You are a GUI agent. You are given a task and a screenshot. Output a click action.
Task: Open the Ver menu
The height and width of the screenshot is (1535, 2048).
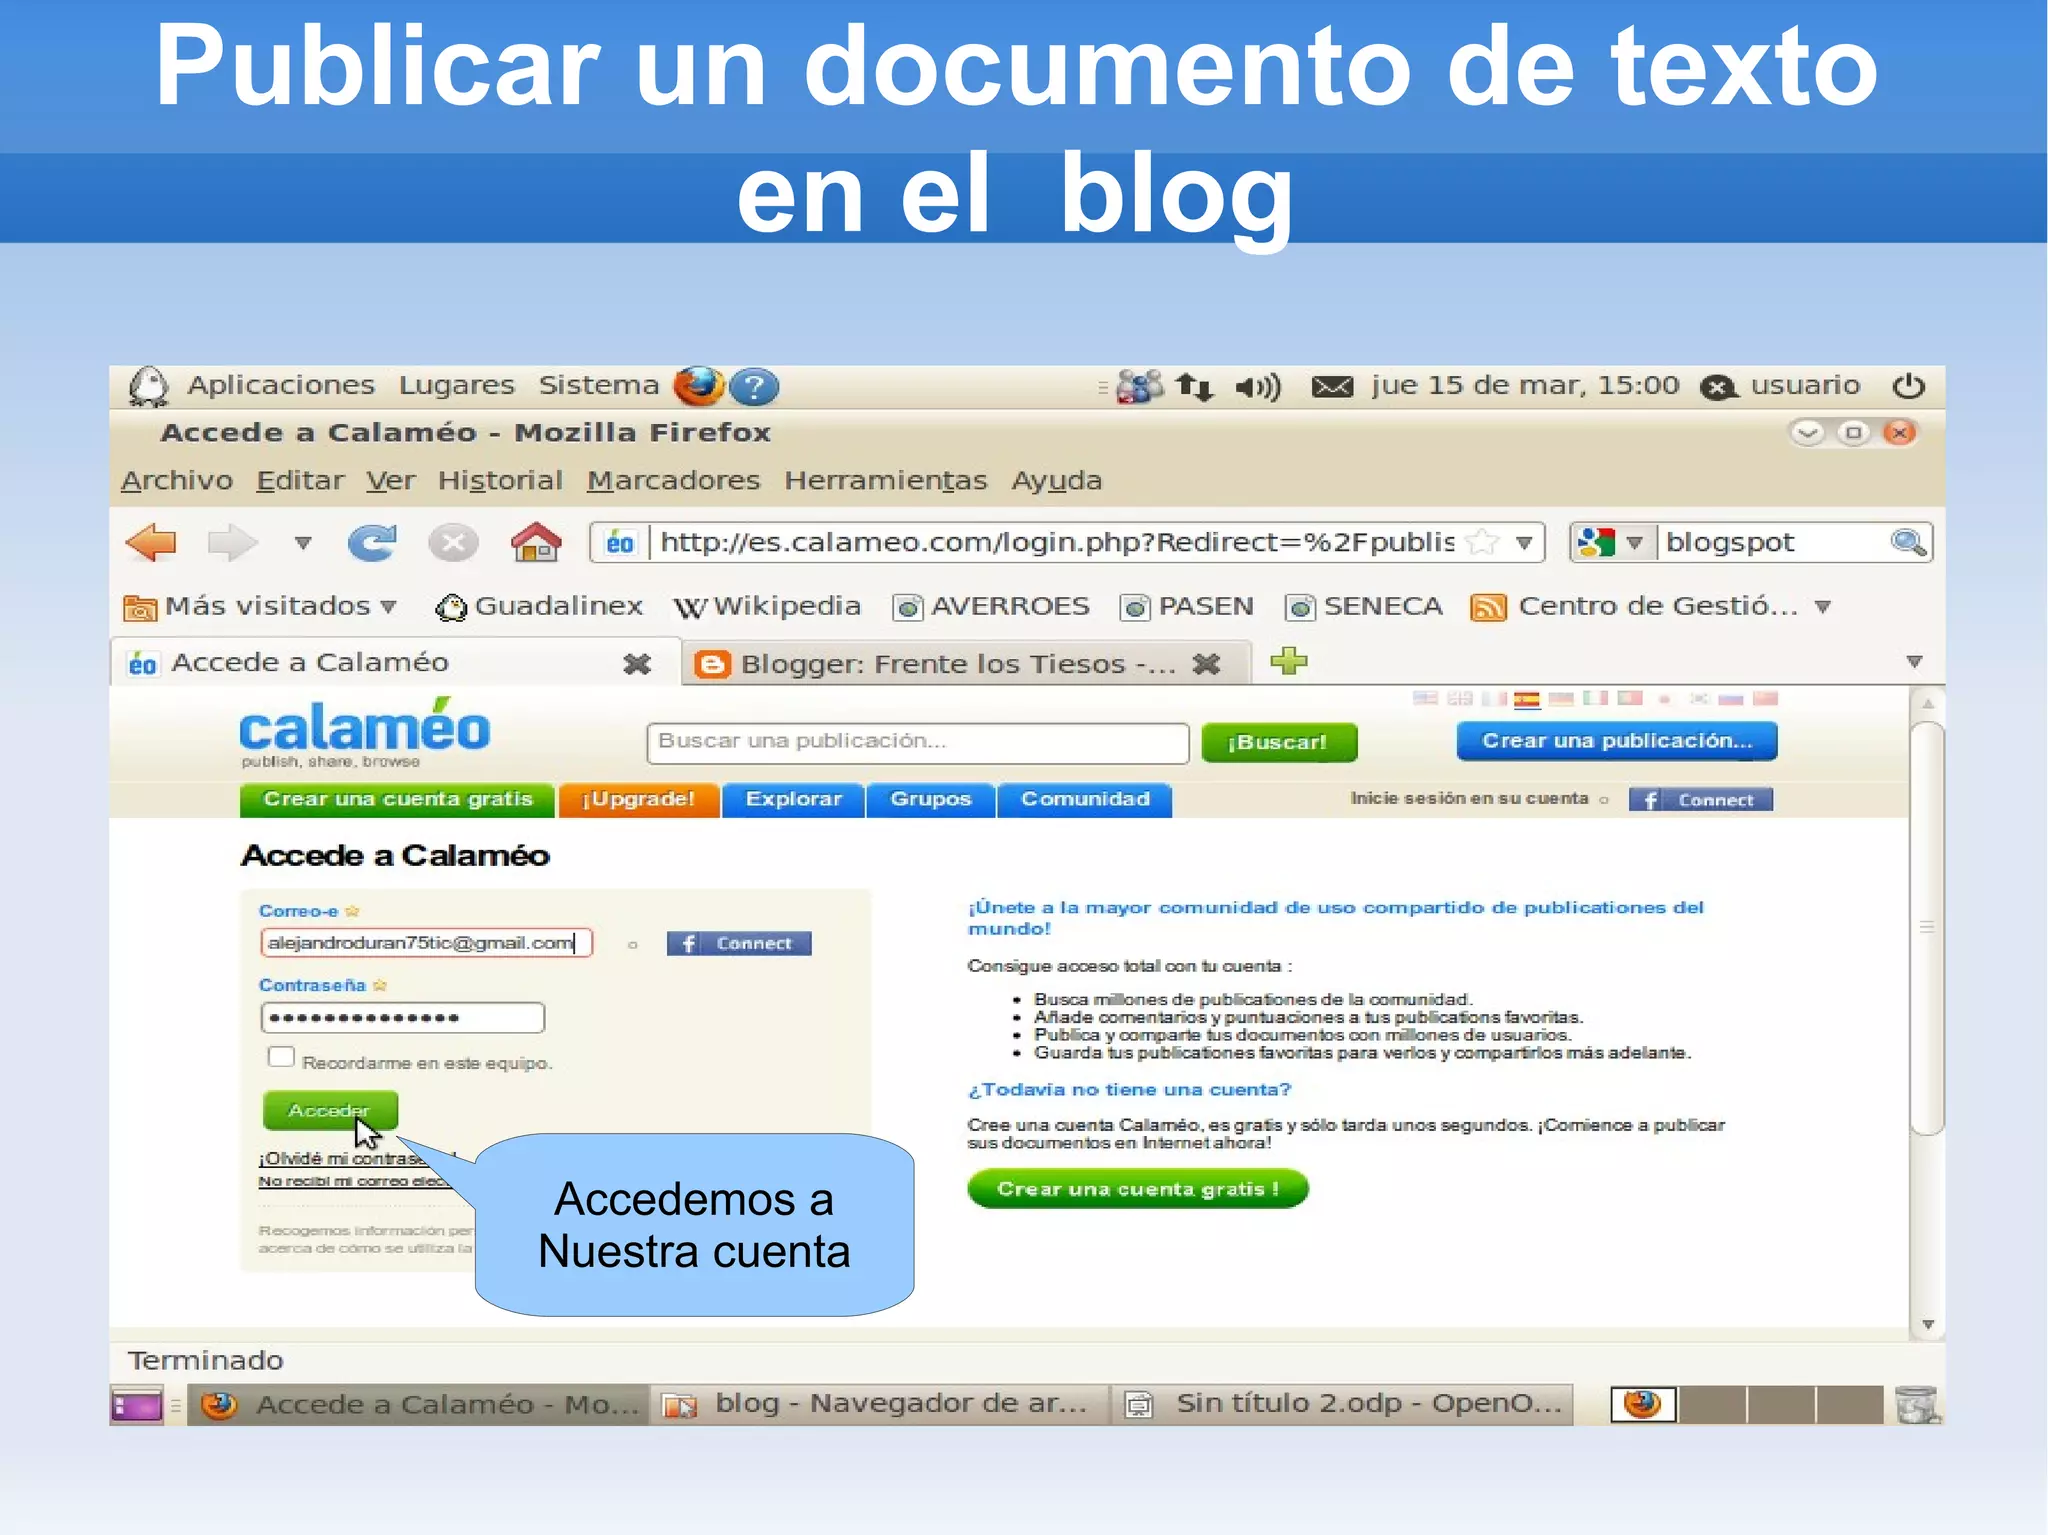[390, 481]
